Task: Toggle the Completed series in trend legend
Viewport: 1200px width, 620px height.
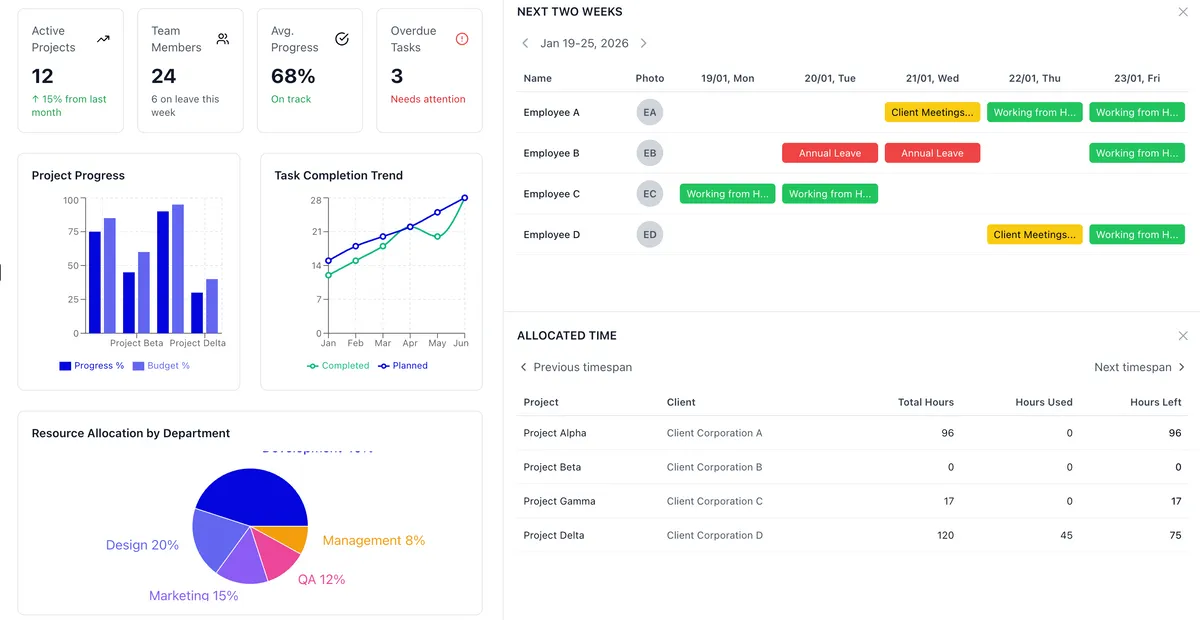Action: coord(338,366)
